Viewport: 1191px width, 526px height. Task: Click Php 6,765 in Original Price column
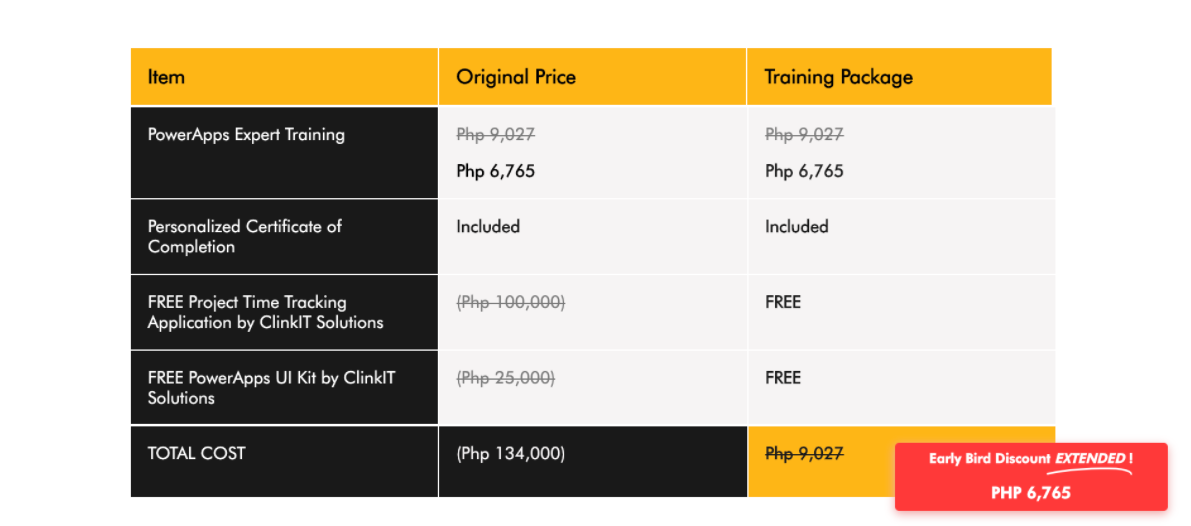(495, 172)
